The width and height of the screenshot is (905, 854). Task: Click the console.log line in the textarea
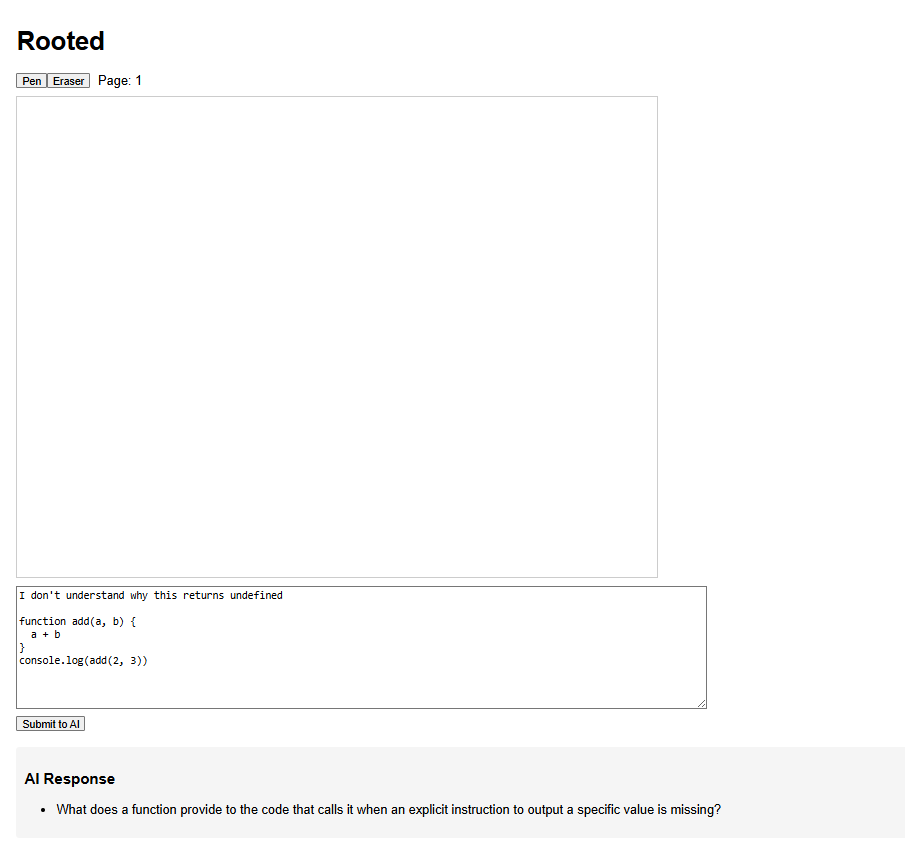point(84,660)
